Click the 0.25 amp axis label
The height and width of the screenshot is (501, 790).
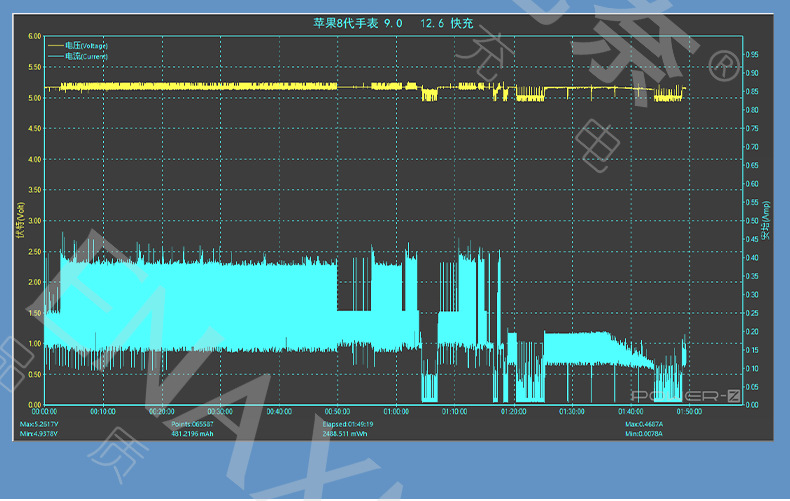pyautogui.click(x=752, y=313)
